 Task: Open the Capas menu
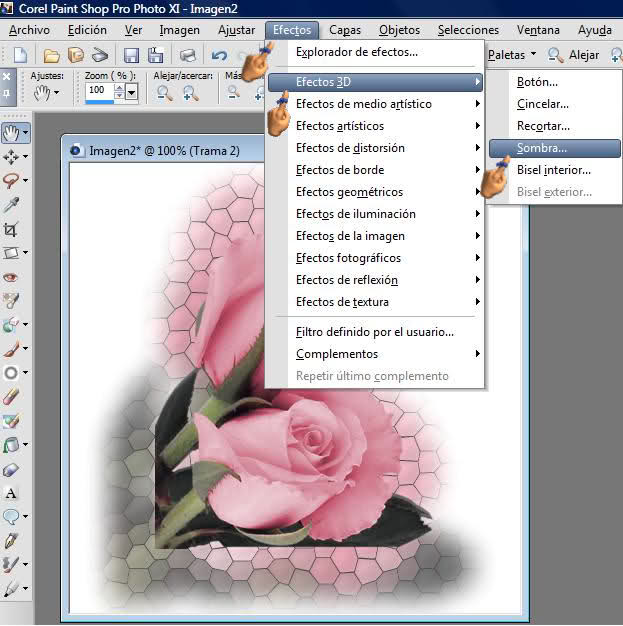coord(345,30)
